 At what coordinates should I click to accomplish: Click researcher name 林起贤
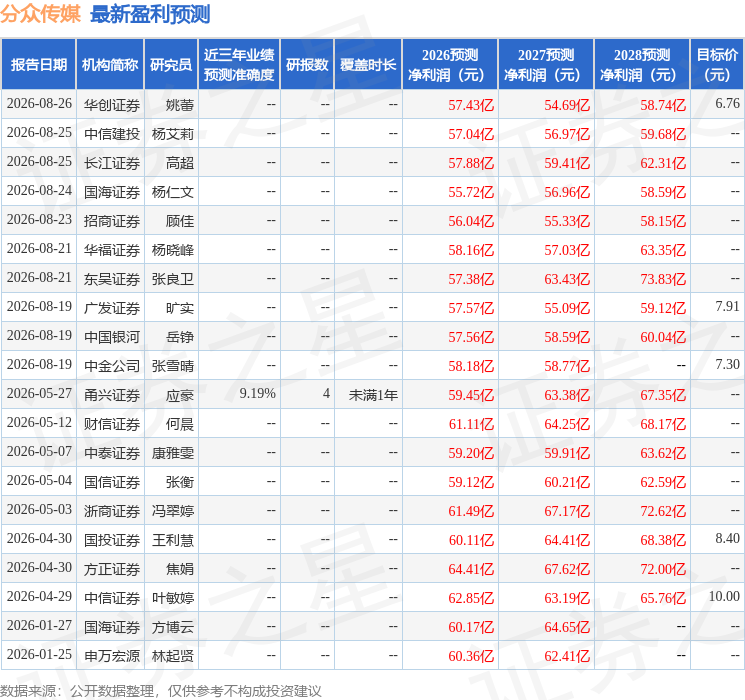click(x=172, y=656)
